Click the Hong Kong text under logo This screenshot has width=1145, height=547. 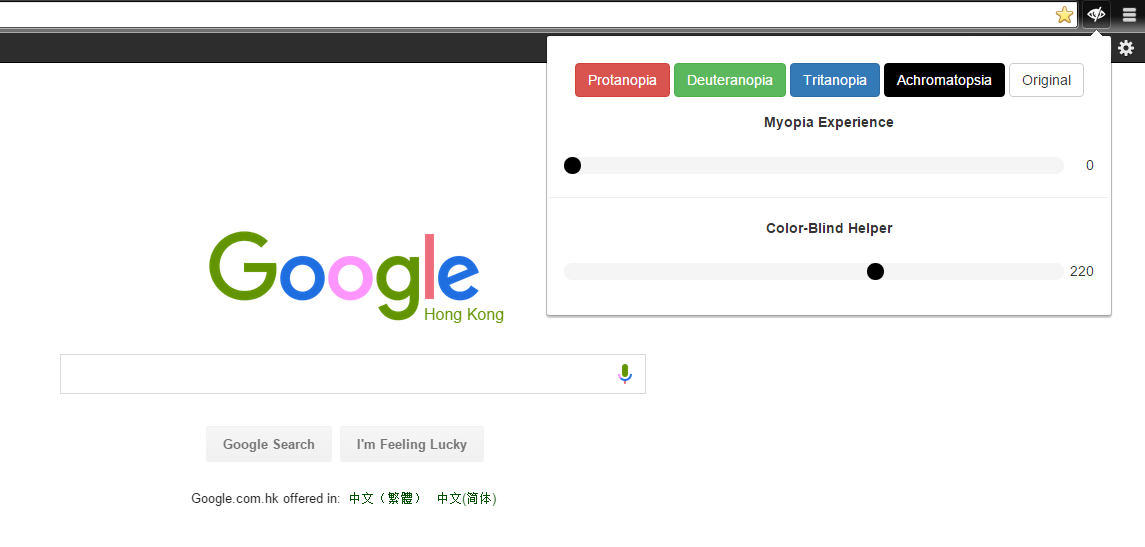(464, 315)
